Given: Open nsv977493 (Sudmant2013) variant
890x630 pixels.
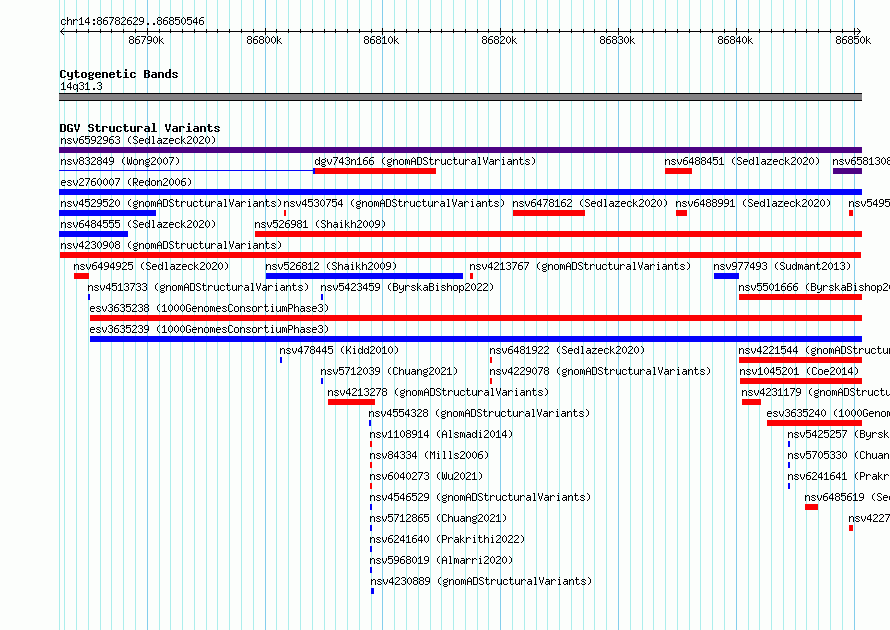Looking at the screenshot, I should [782, 266].
